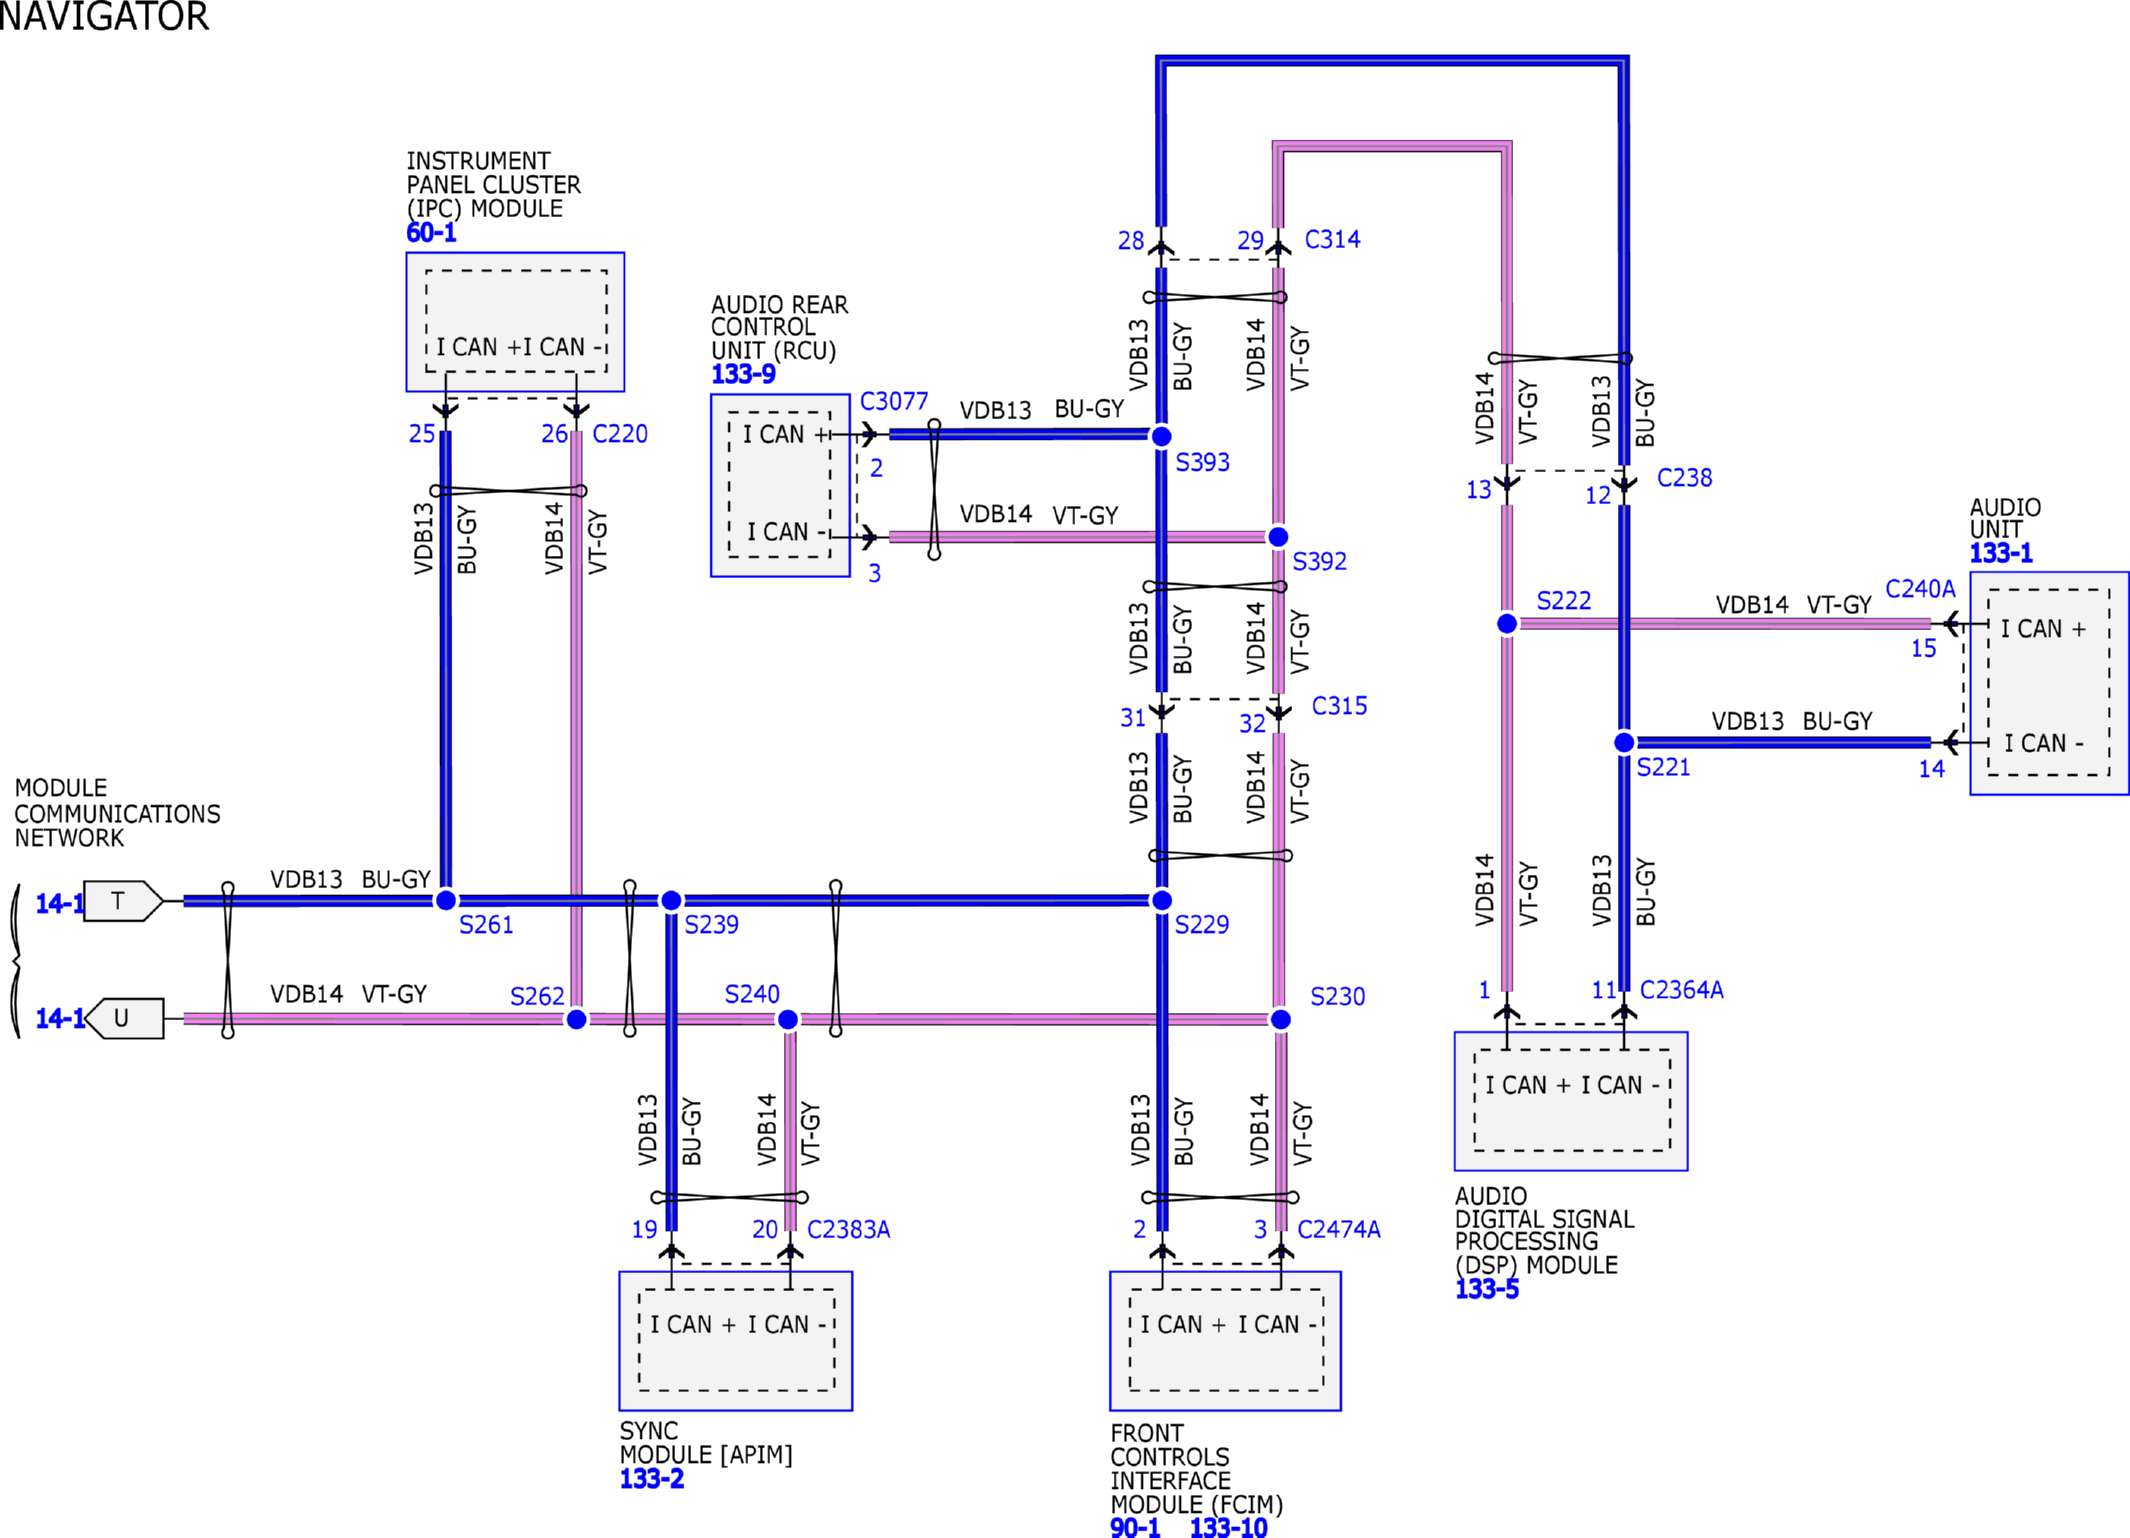
Task: Click connector label C240A
Action: tap(1919, 589)
